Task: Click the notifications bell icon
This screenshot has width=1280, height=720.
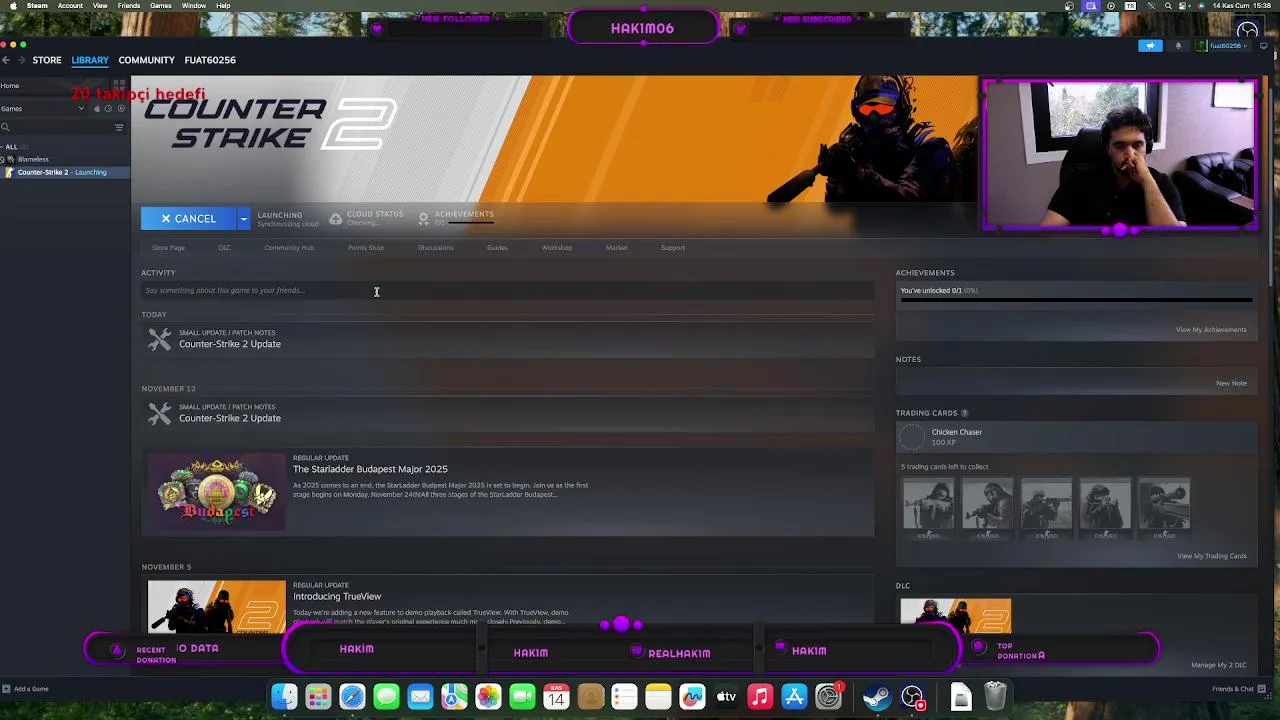Action: (1177, 45)
